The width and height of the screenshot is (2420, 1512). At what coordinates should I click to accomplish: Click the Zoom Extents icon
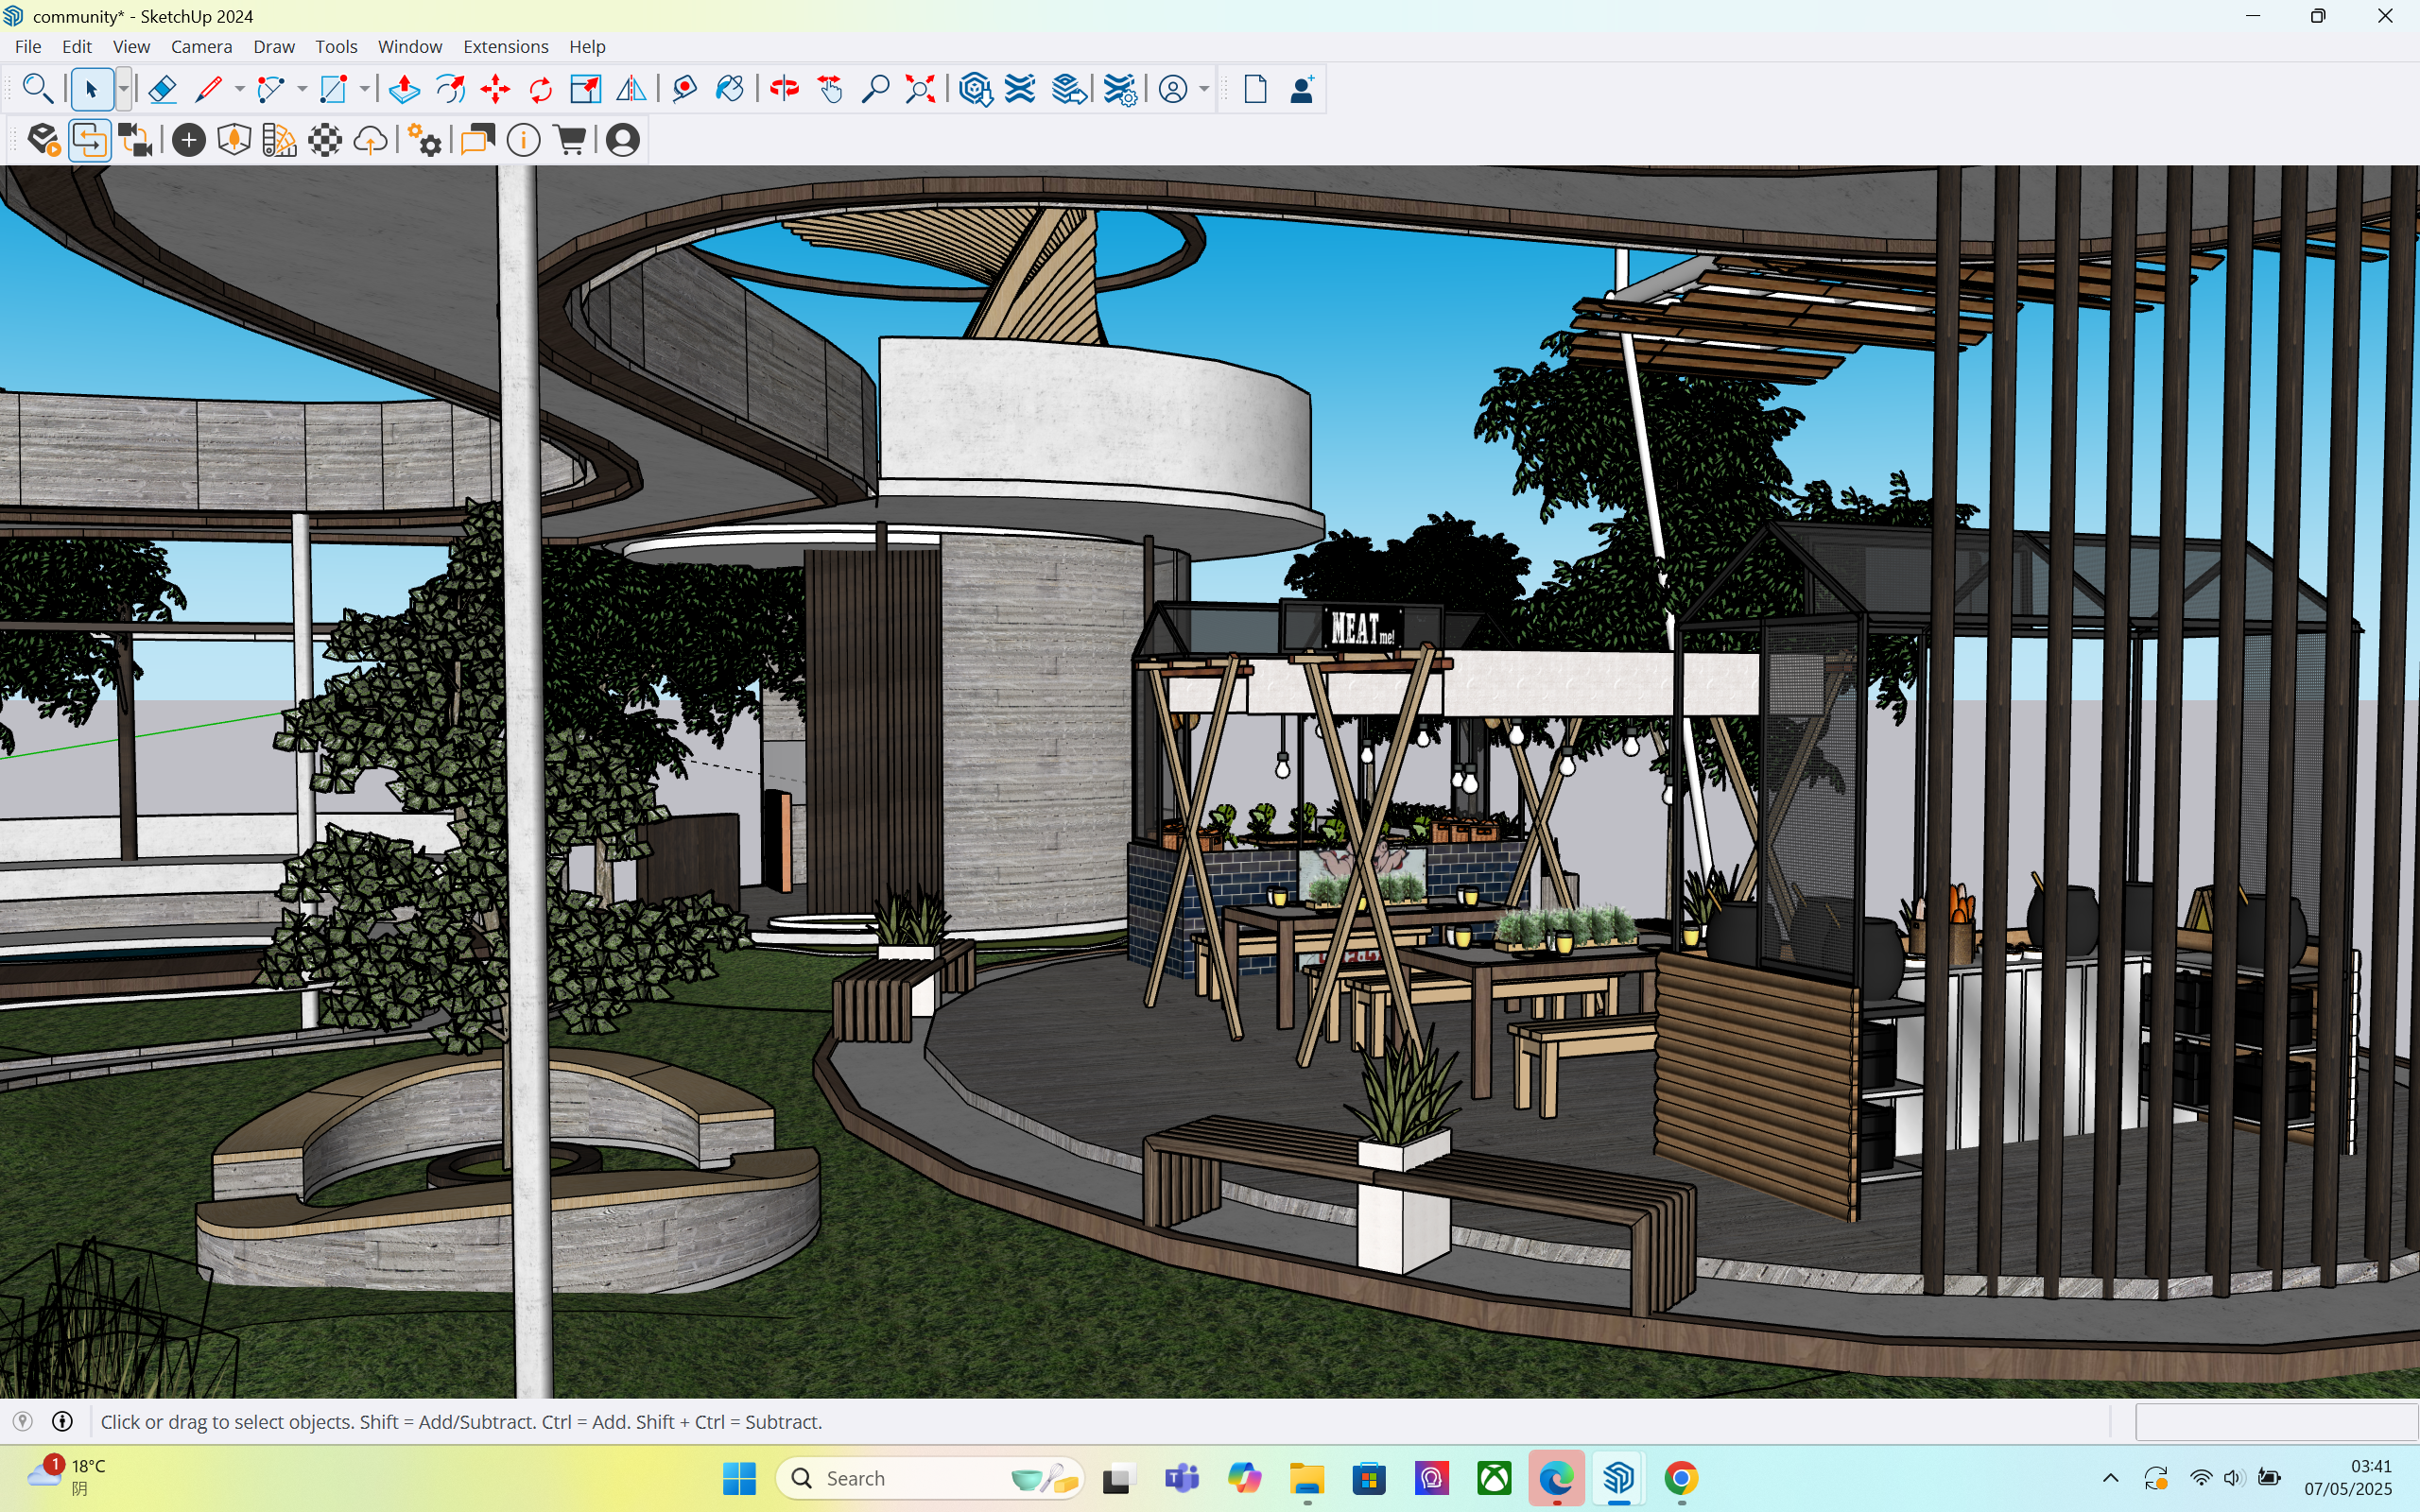(x=920, y=90)
